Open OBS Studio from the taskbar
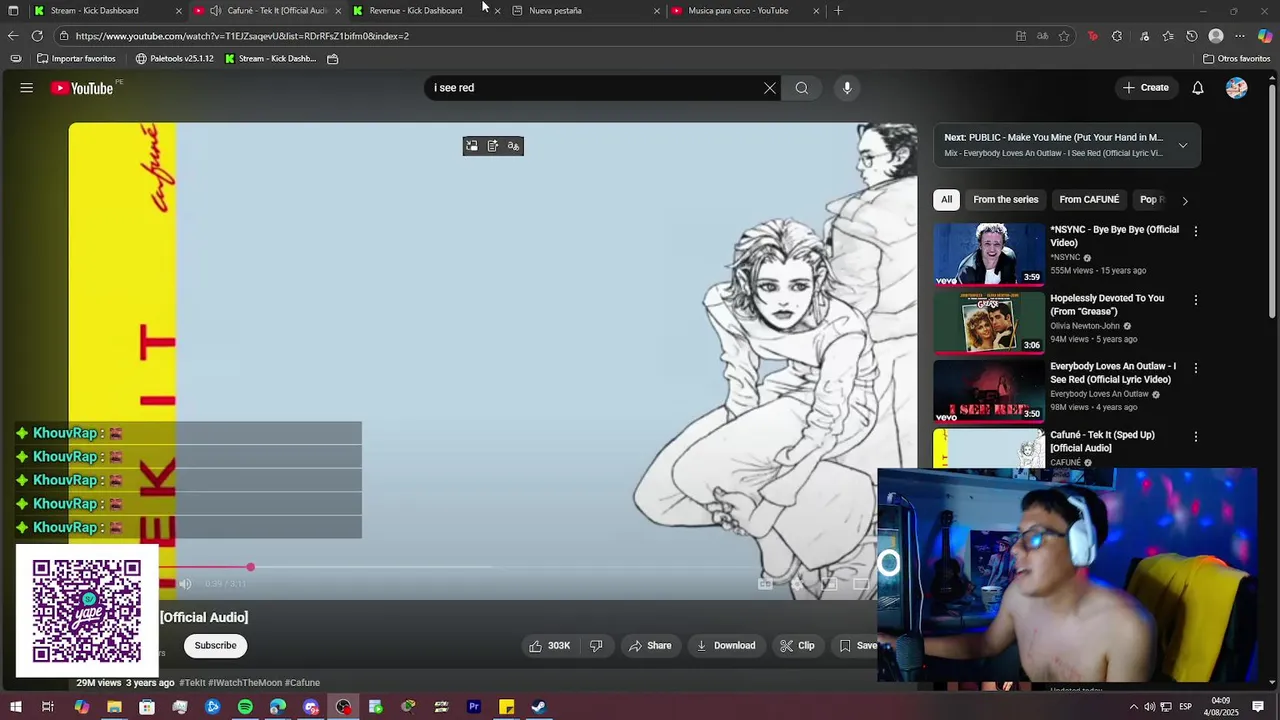Screen dimensions: 1280x720 click(x=343, y=707)
